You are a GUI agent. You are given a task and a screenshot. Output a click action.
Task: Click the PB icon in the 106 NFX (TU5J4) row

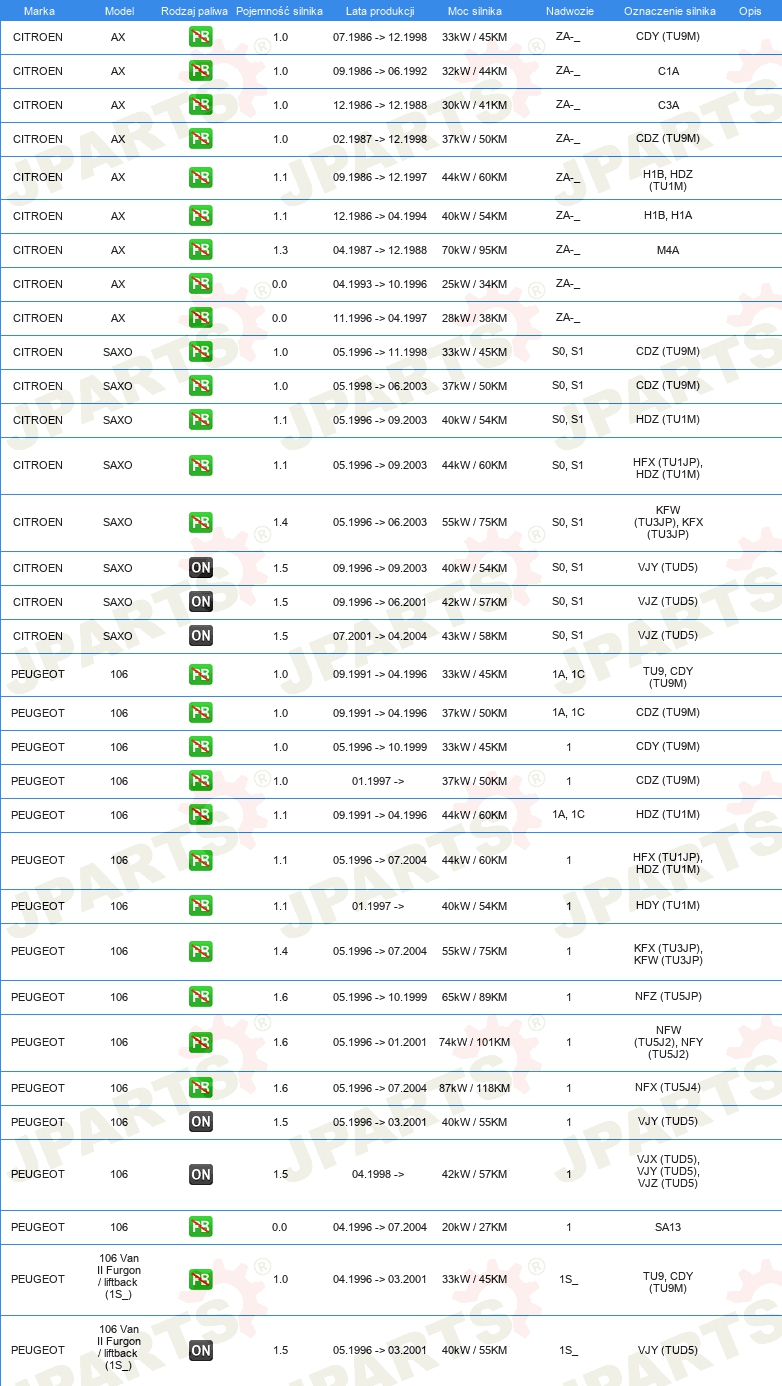(201, 1088)
